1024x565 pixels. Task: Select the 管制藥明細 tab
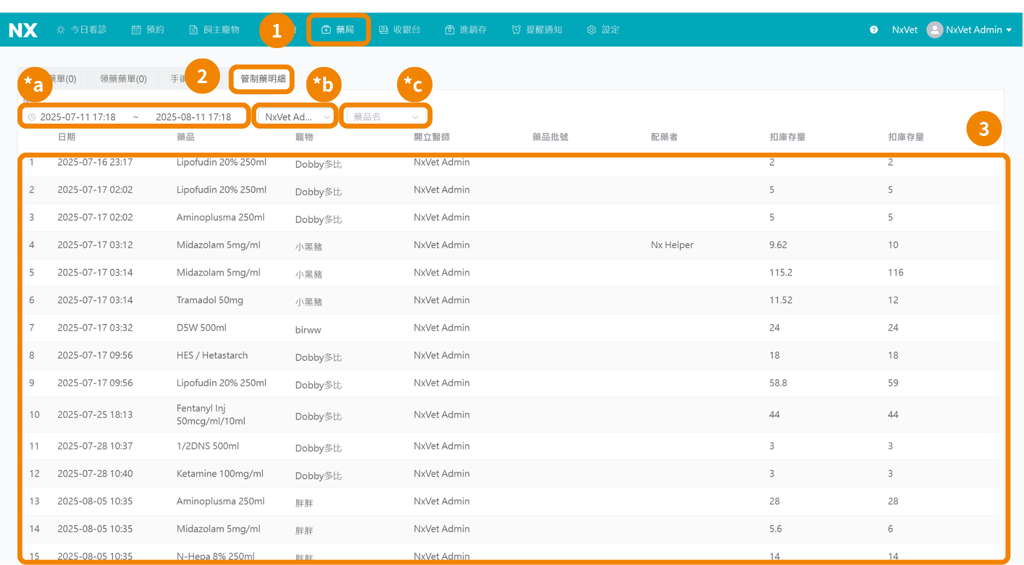coord(263,79)
